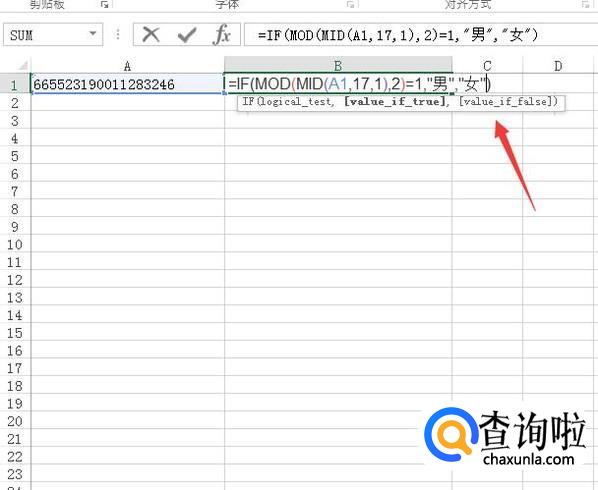Open clipboard group dialog launcher

point(104,5)
